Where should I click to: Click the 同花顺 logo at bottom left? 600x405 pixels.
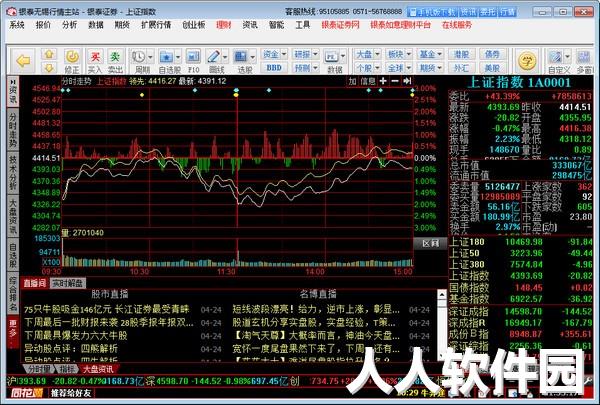pos(26,392)
